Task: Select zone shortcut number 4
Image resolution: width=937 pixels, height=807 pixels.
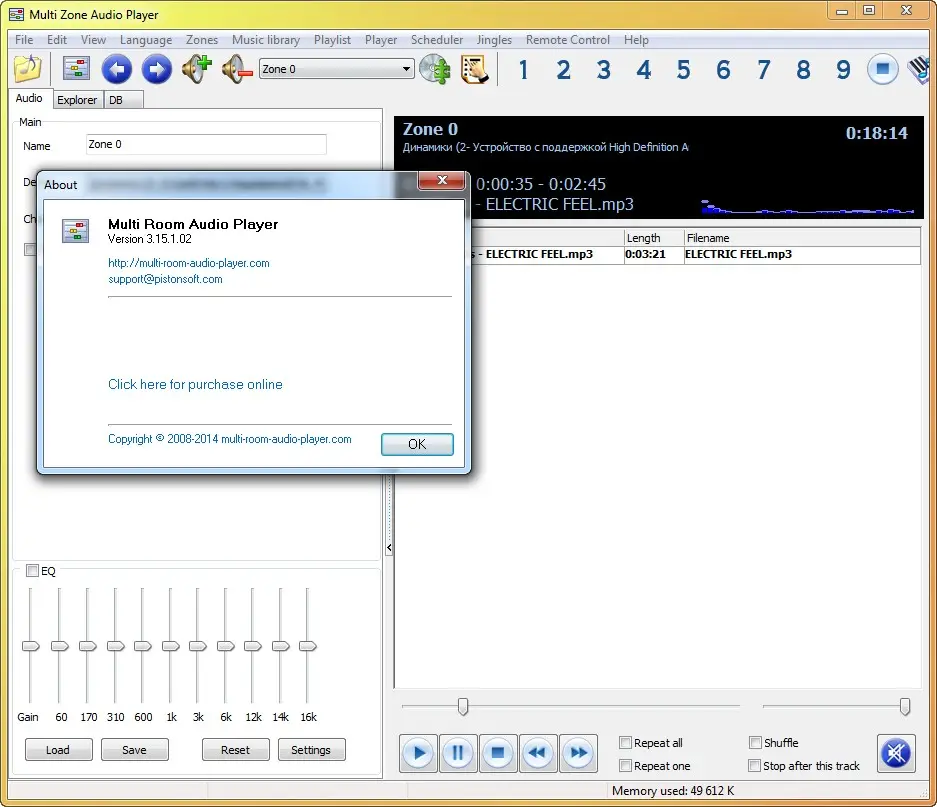Action: [x=644, y=70]
